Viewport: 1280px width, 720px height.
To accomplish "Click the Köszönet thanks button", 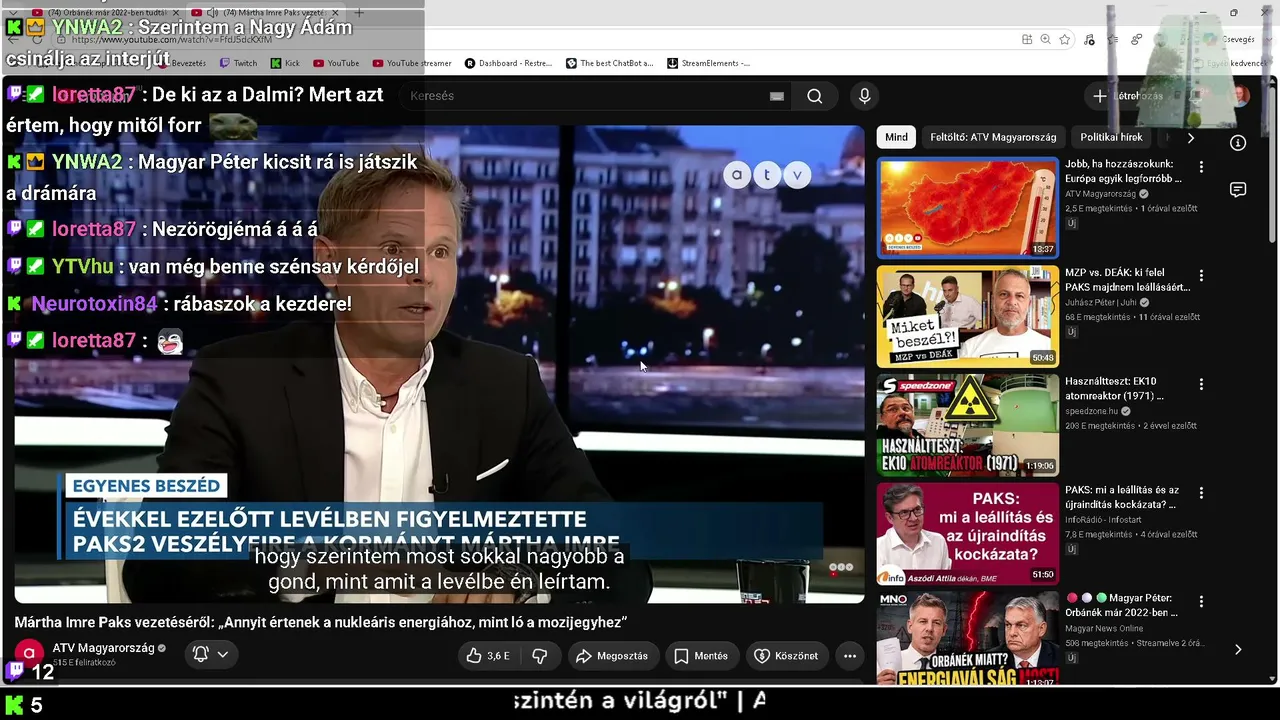I will (x=786, y=656).
